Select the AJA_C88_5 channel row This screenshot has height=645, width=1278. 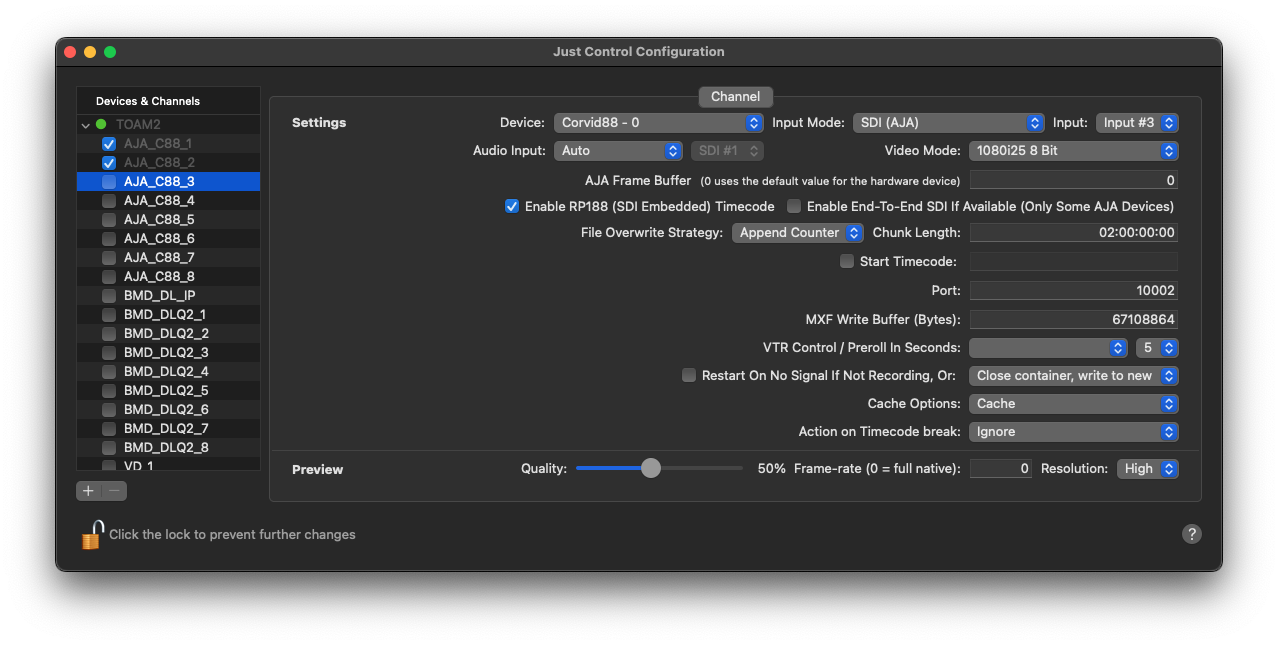(168, 220)
